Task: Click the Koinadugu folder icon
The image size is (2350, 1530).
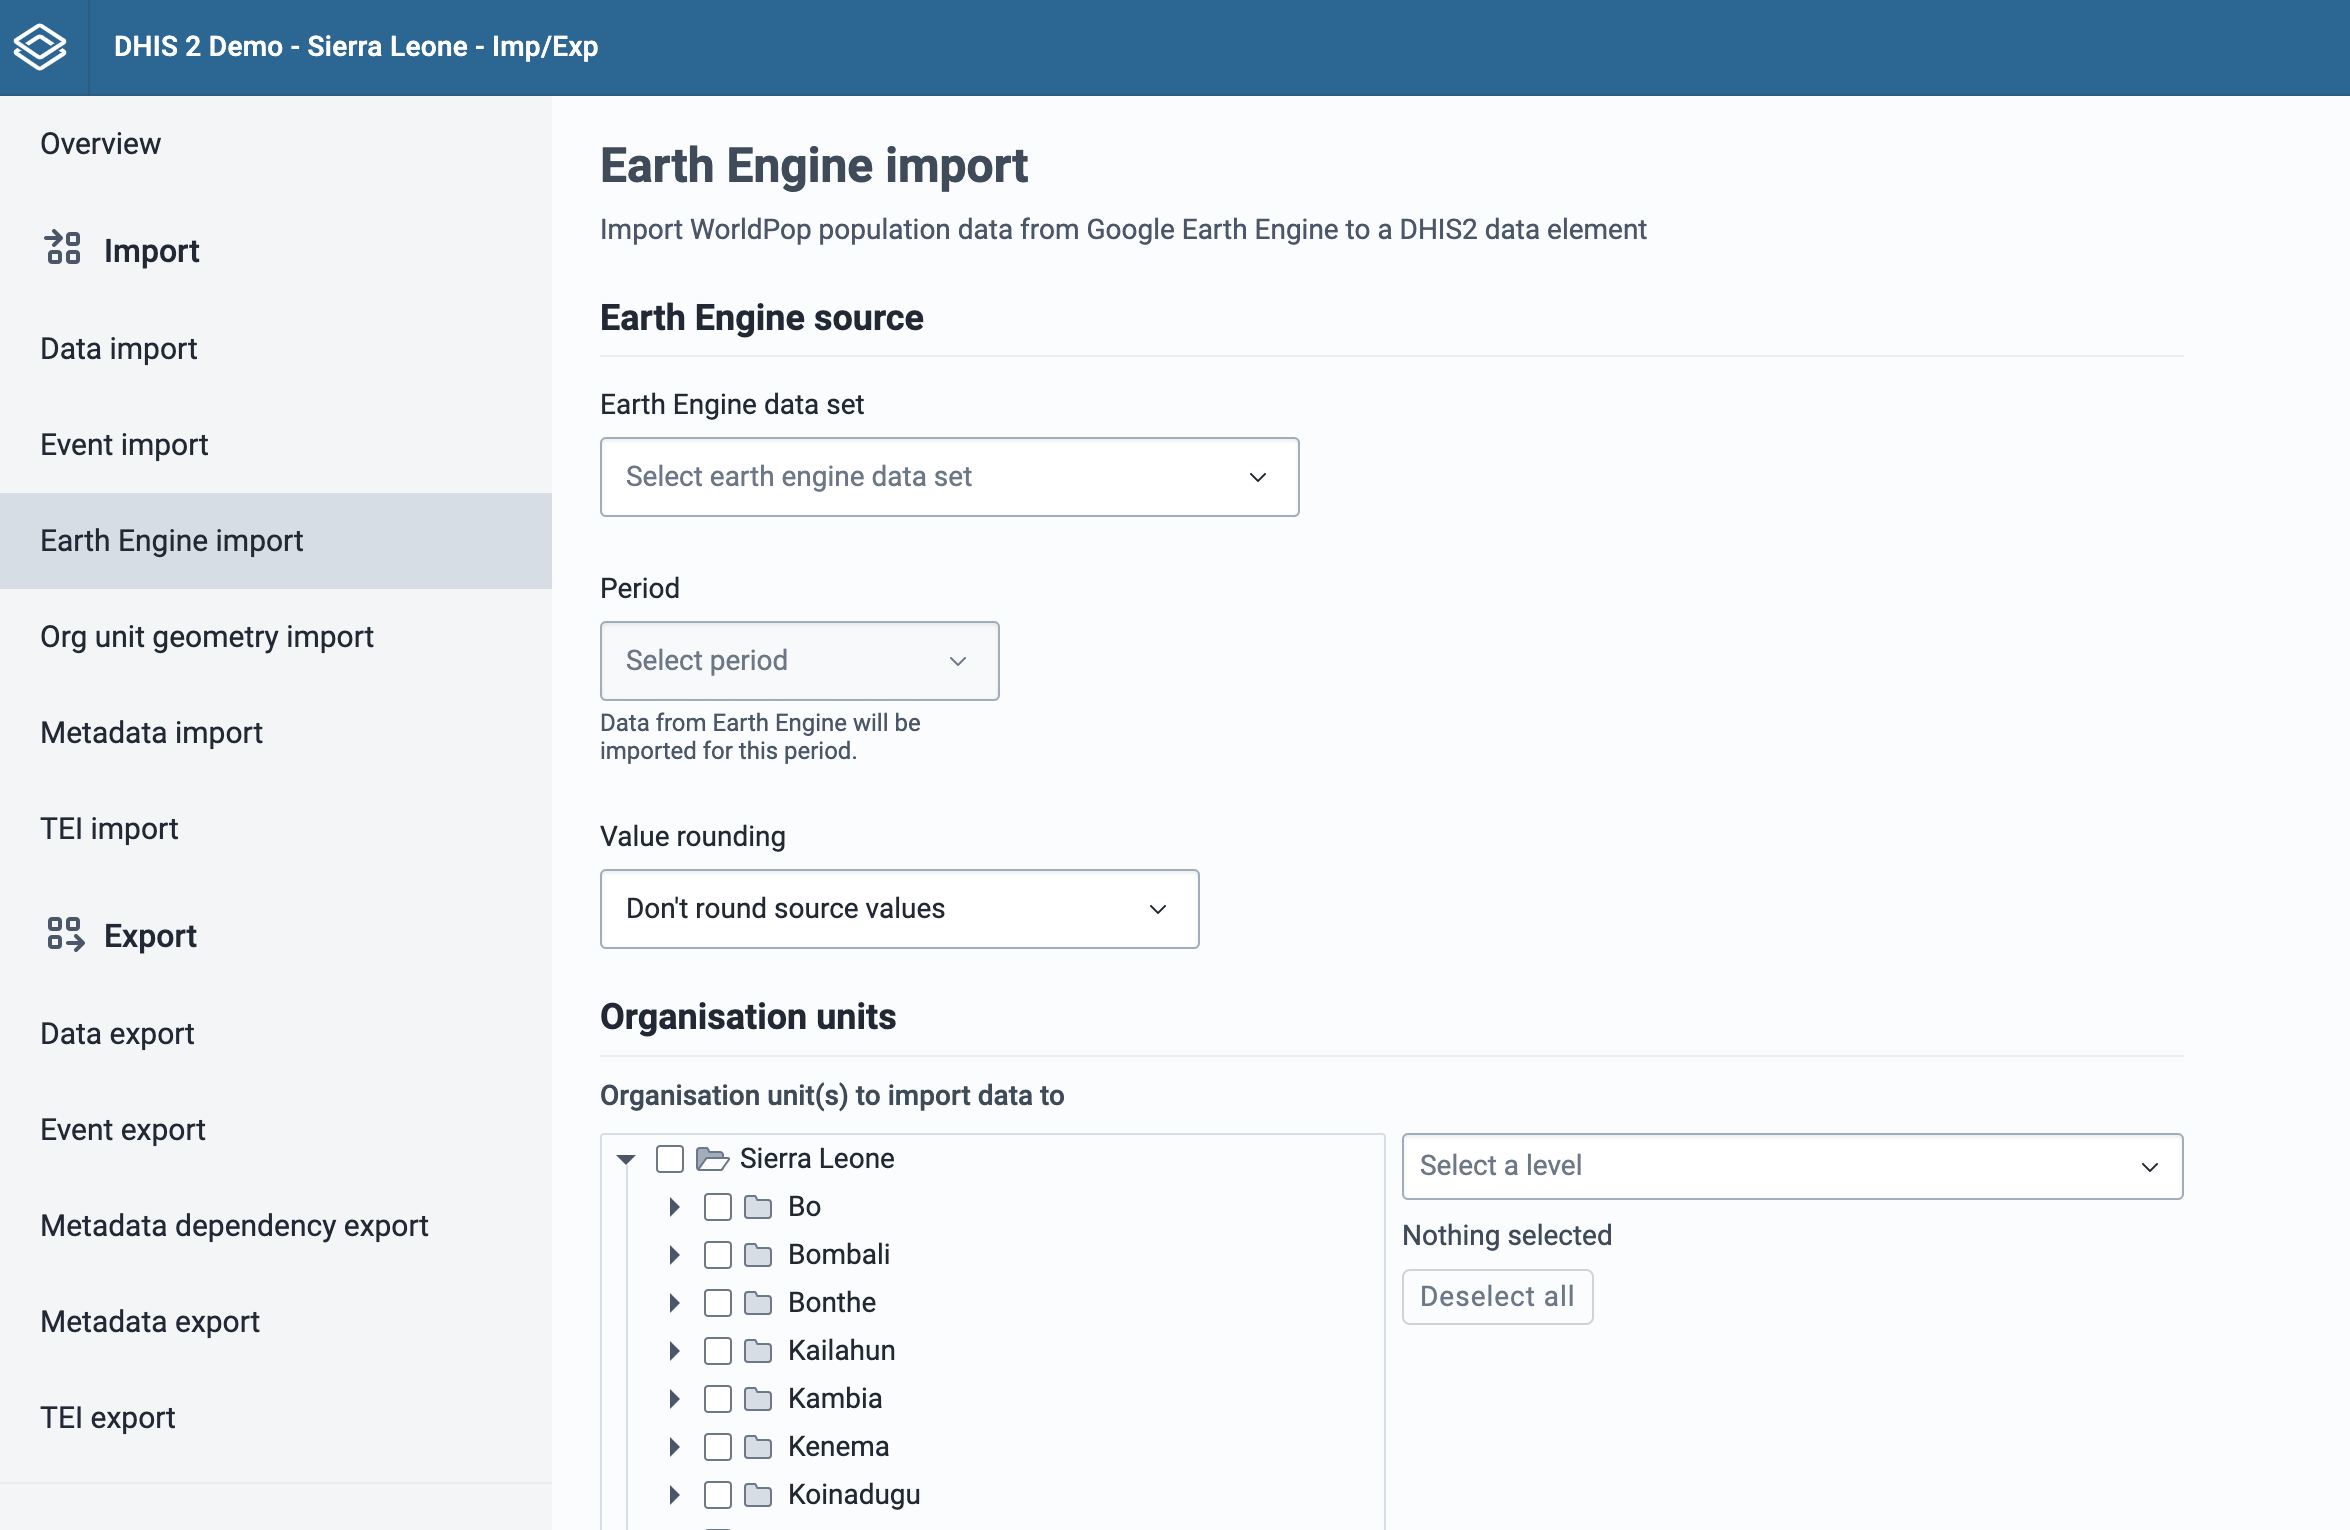Action: click(x=759, y=1495)
